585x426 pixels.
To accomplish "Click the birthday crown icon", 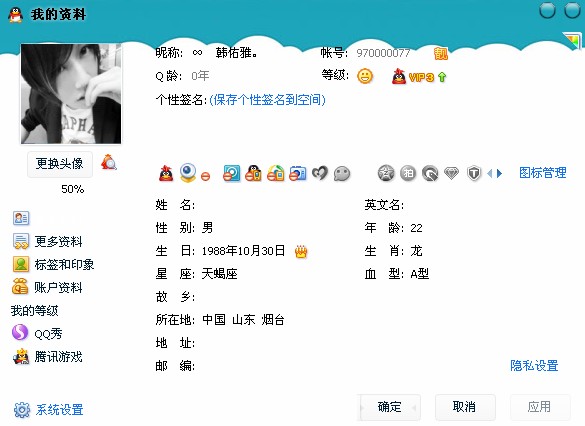I will (x=301, y=251).
